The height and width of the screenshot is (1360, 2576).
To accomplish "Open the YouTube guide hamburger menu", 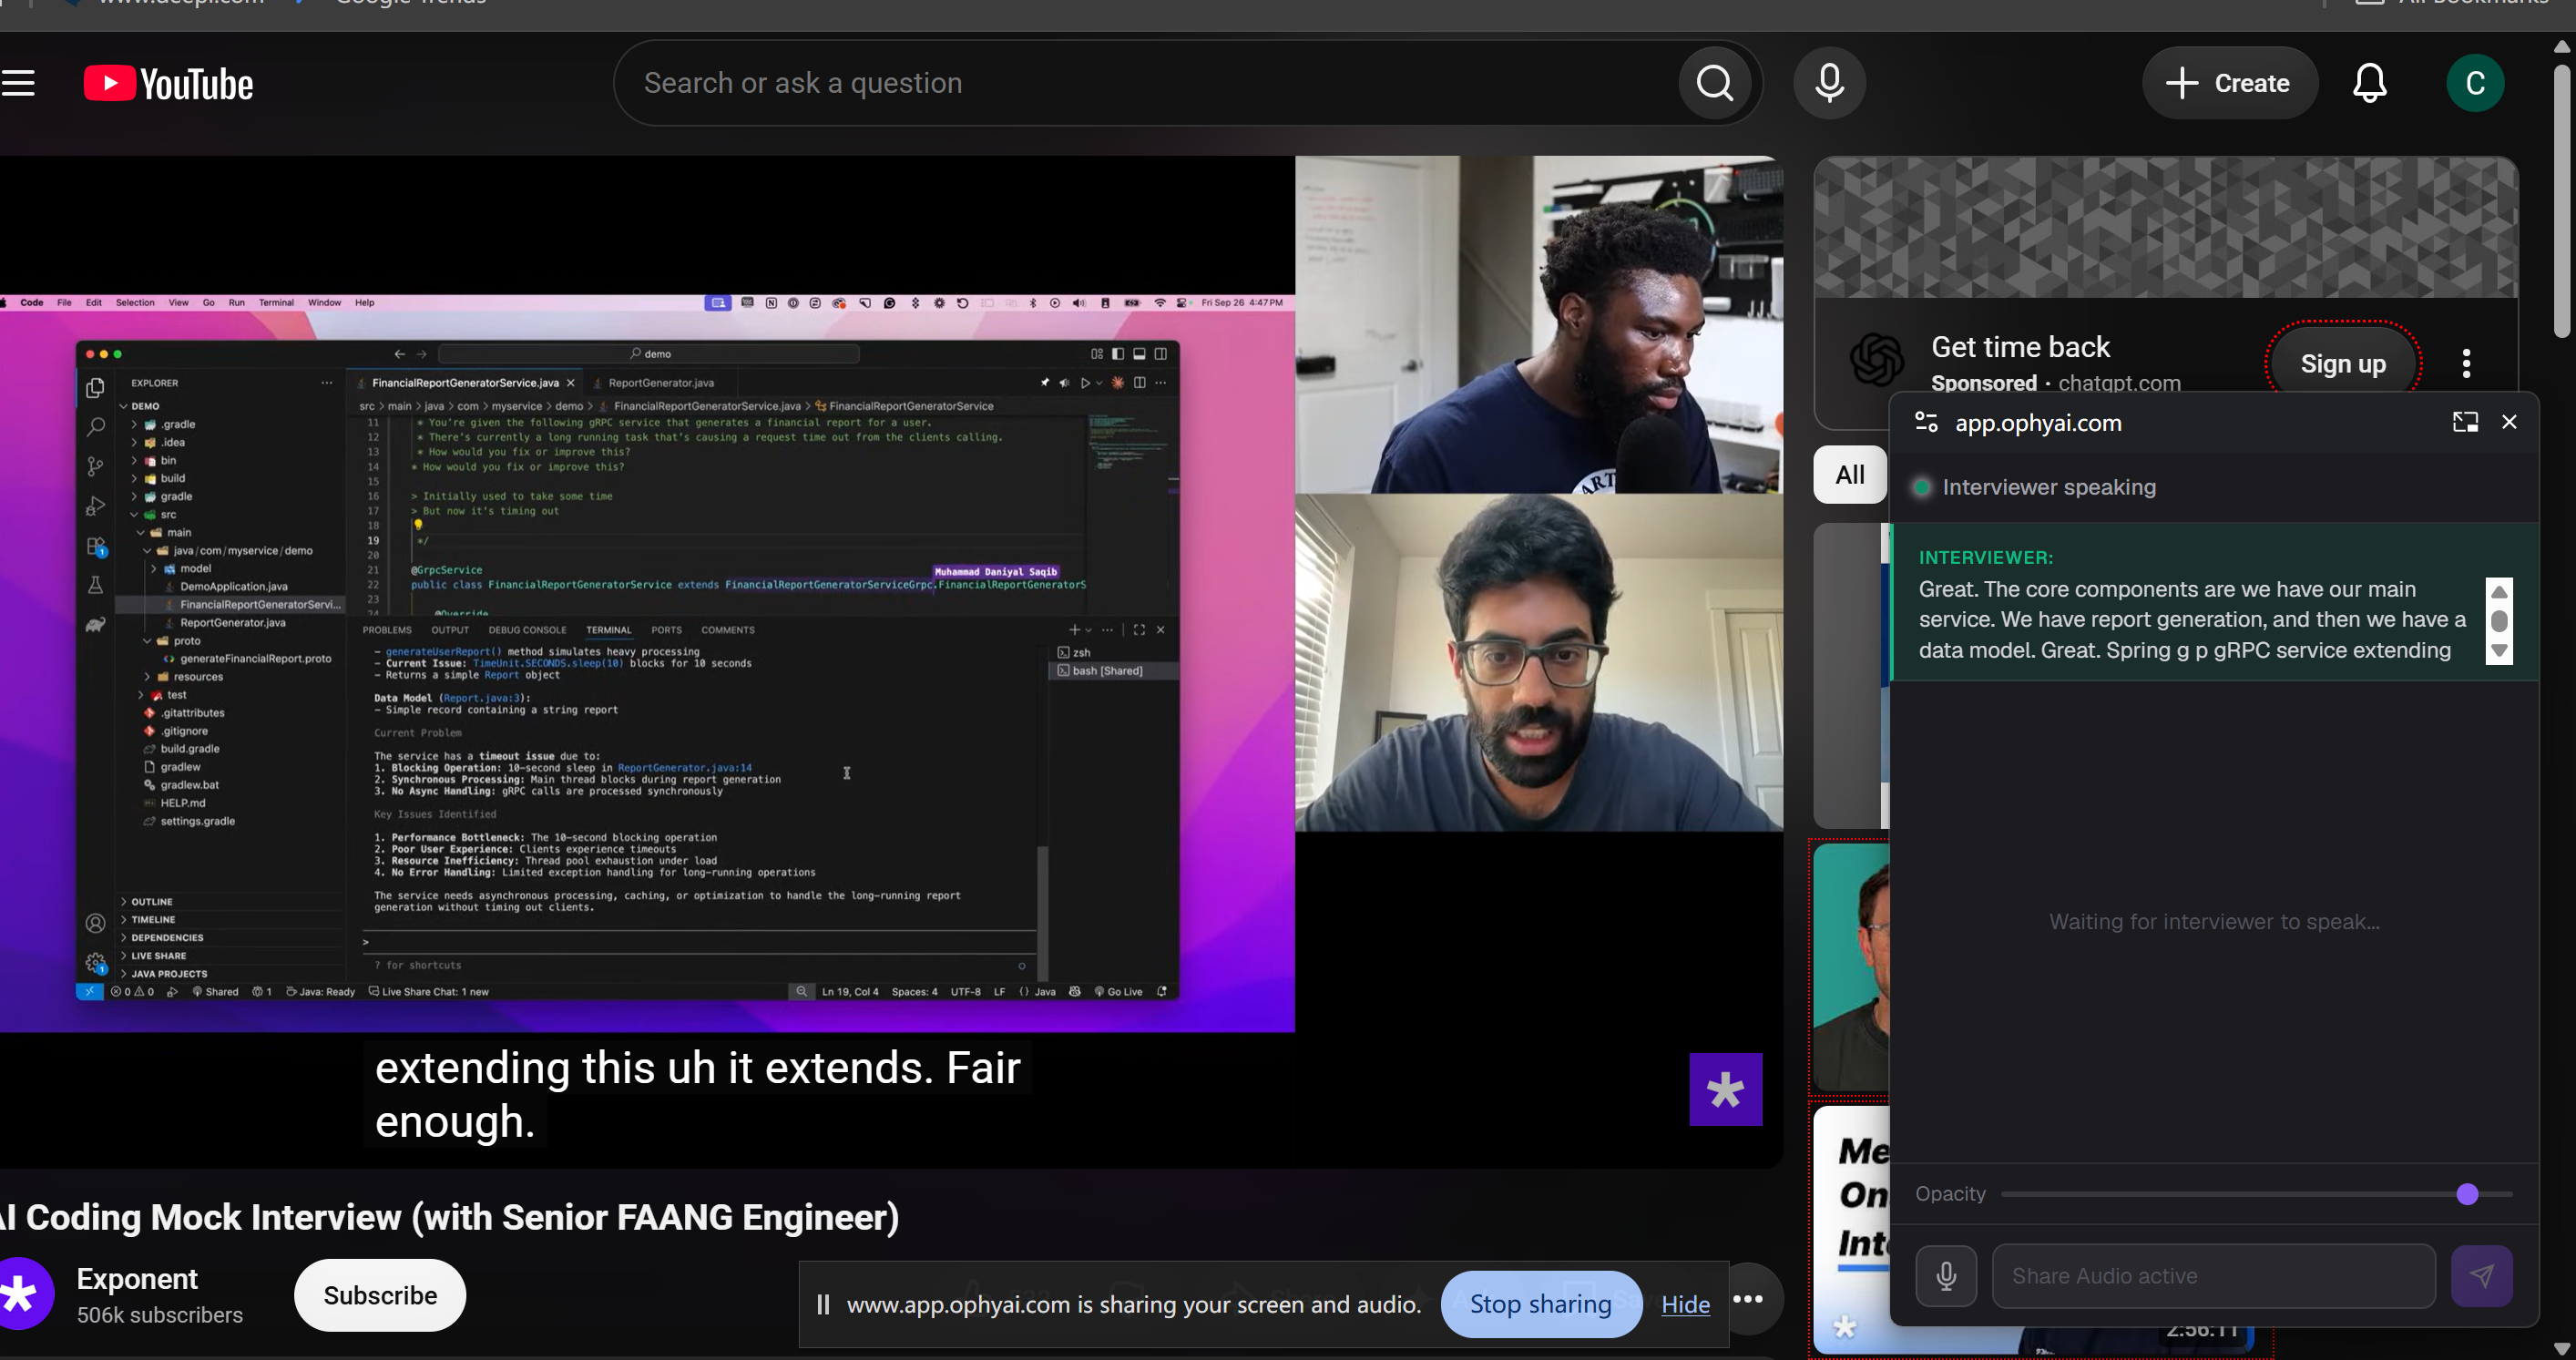I will (17, 83).
